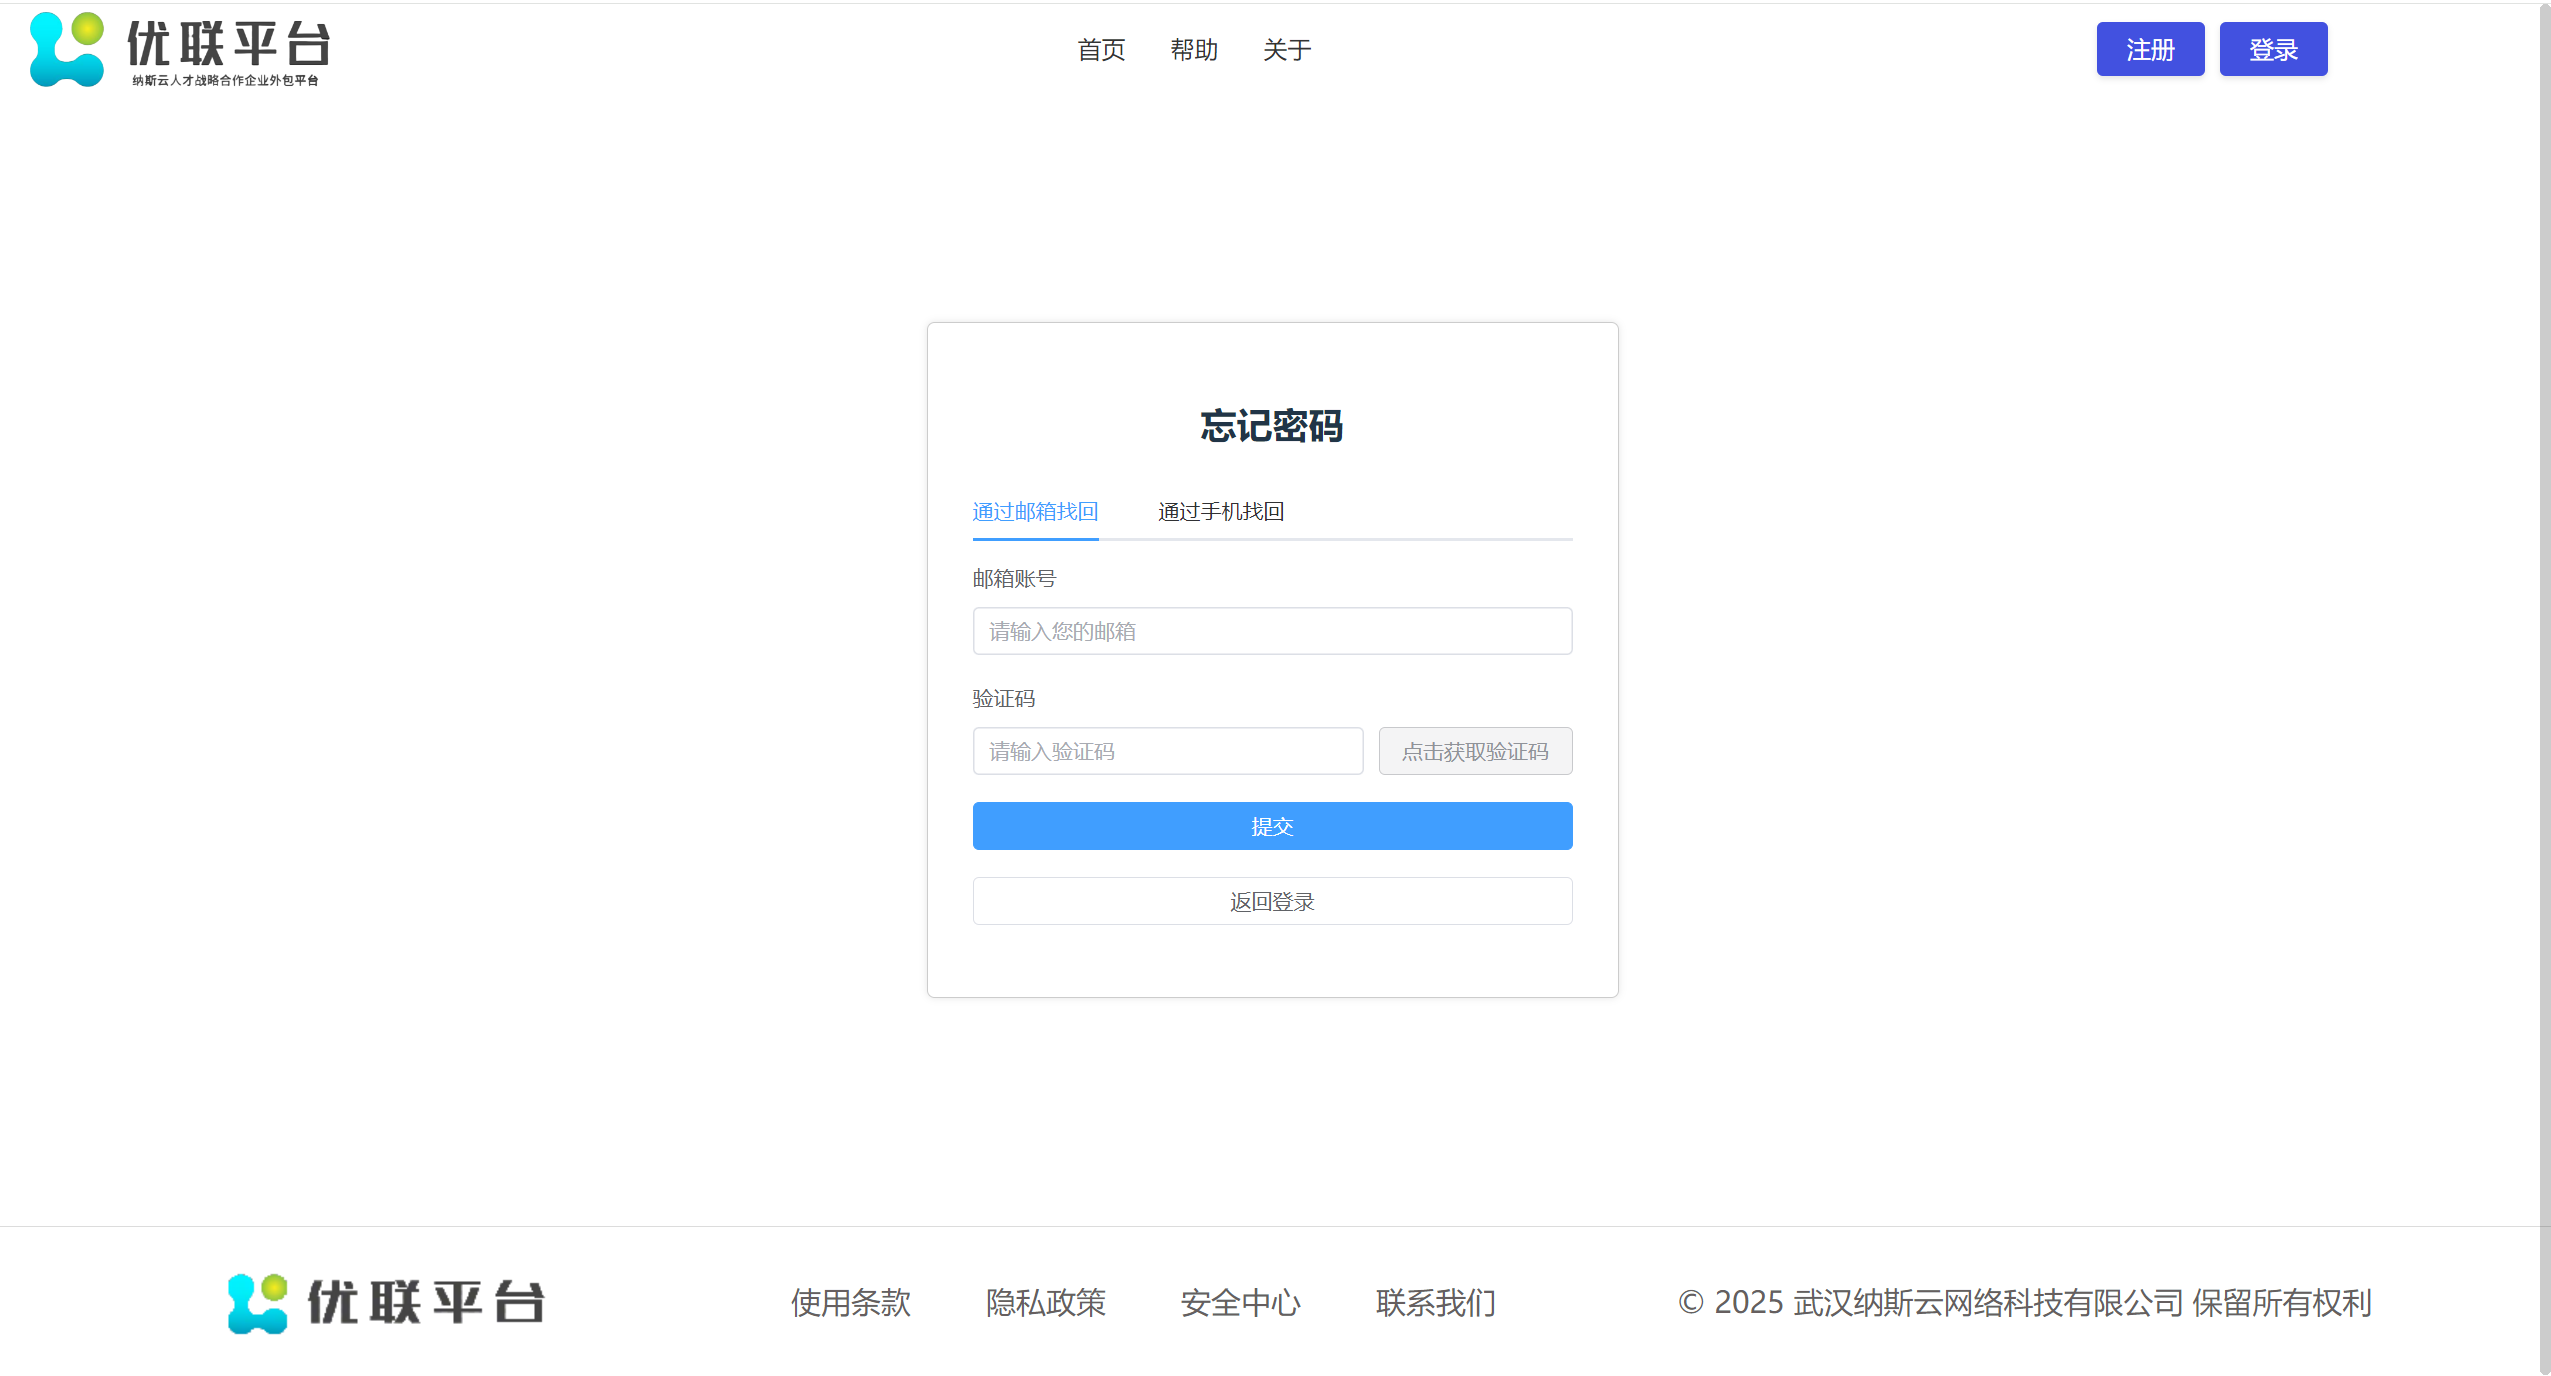Click the 忘记密码 heading
This screenshot has width=2551, height=1376.
[1271, 426]
